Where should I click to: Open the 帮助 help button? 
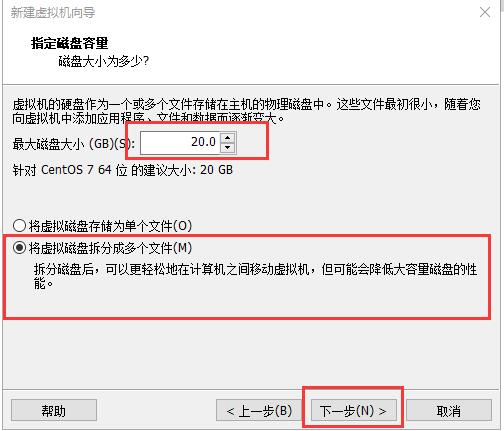(x=54, y=410)
